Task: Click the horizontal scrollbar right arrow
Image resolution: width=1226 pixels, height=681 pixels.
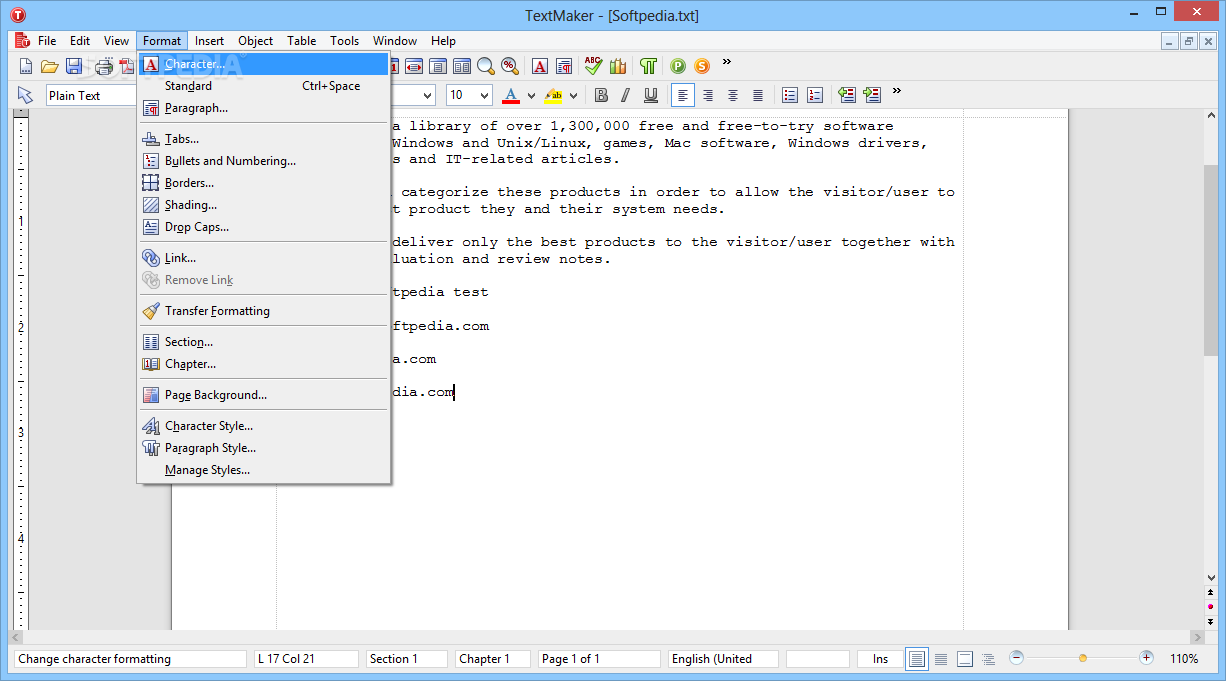Action: (x=1196, y=638)
